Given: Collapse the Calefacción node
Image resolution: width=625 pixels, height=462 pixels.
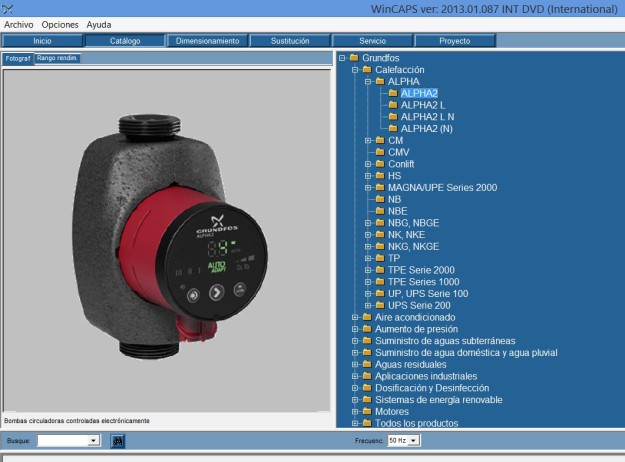Looking at the screenshot, I should click(355, 70).
